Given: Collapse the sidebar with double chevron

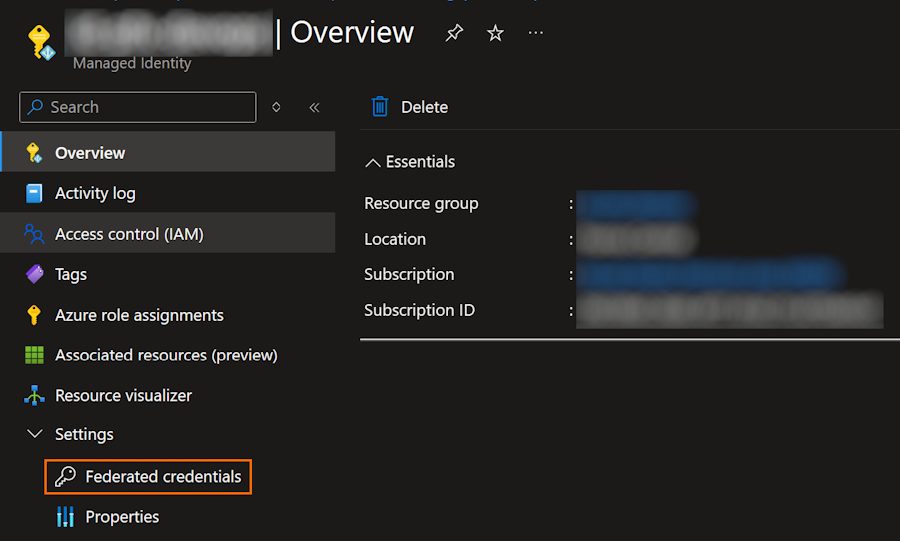Looking at the screenshot, I should tap(314, 107).
